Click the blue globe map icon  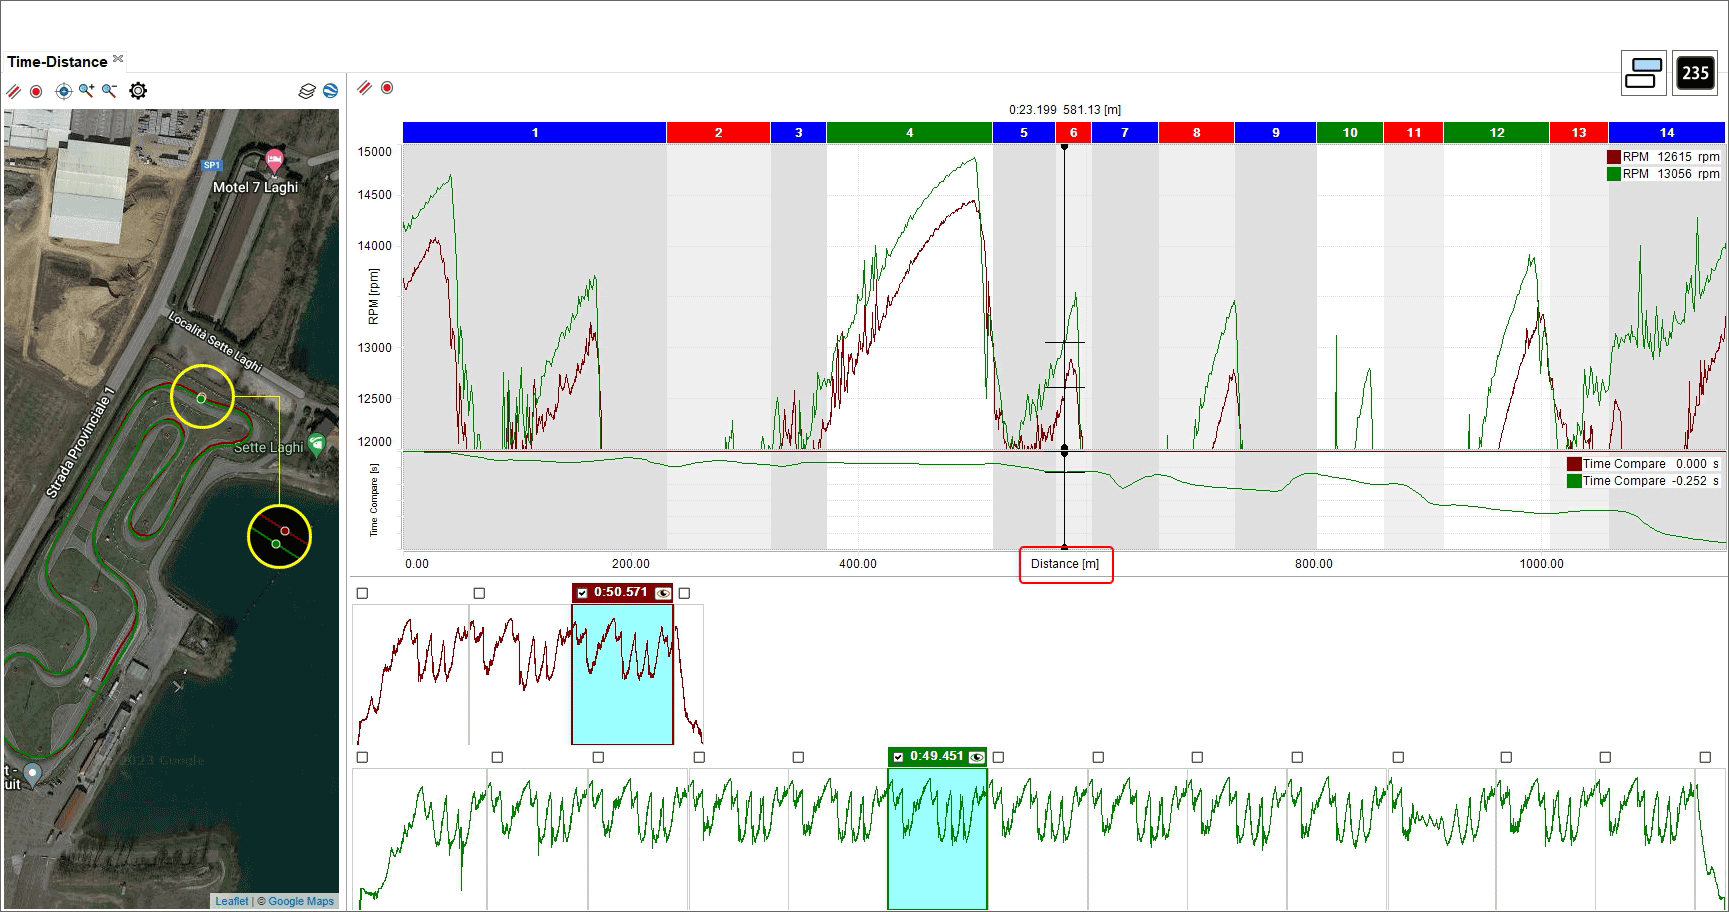[330, 91]
